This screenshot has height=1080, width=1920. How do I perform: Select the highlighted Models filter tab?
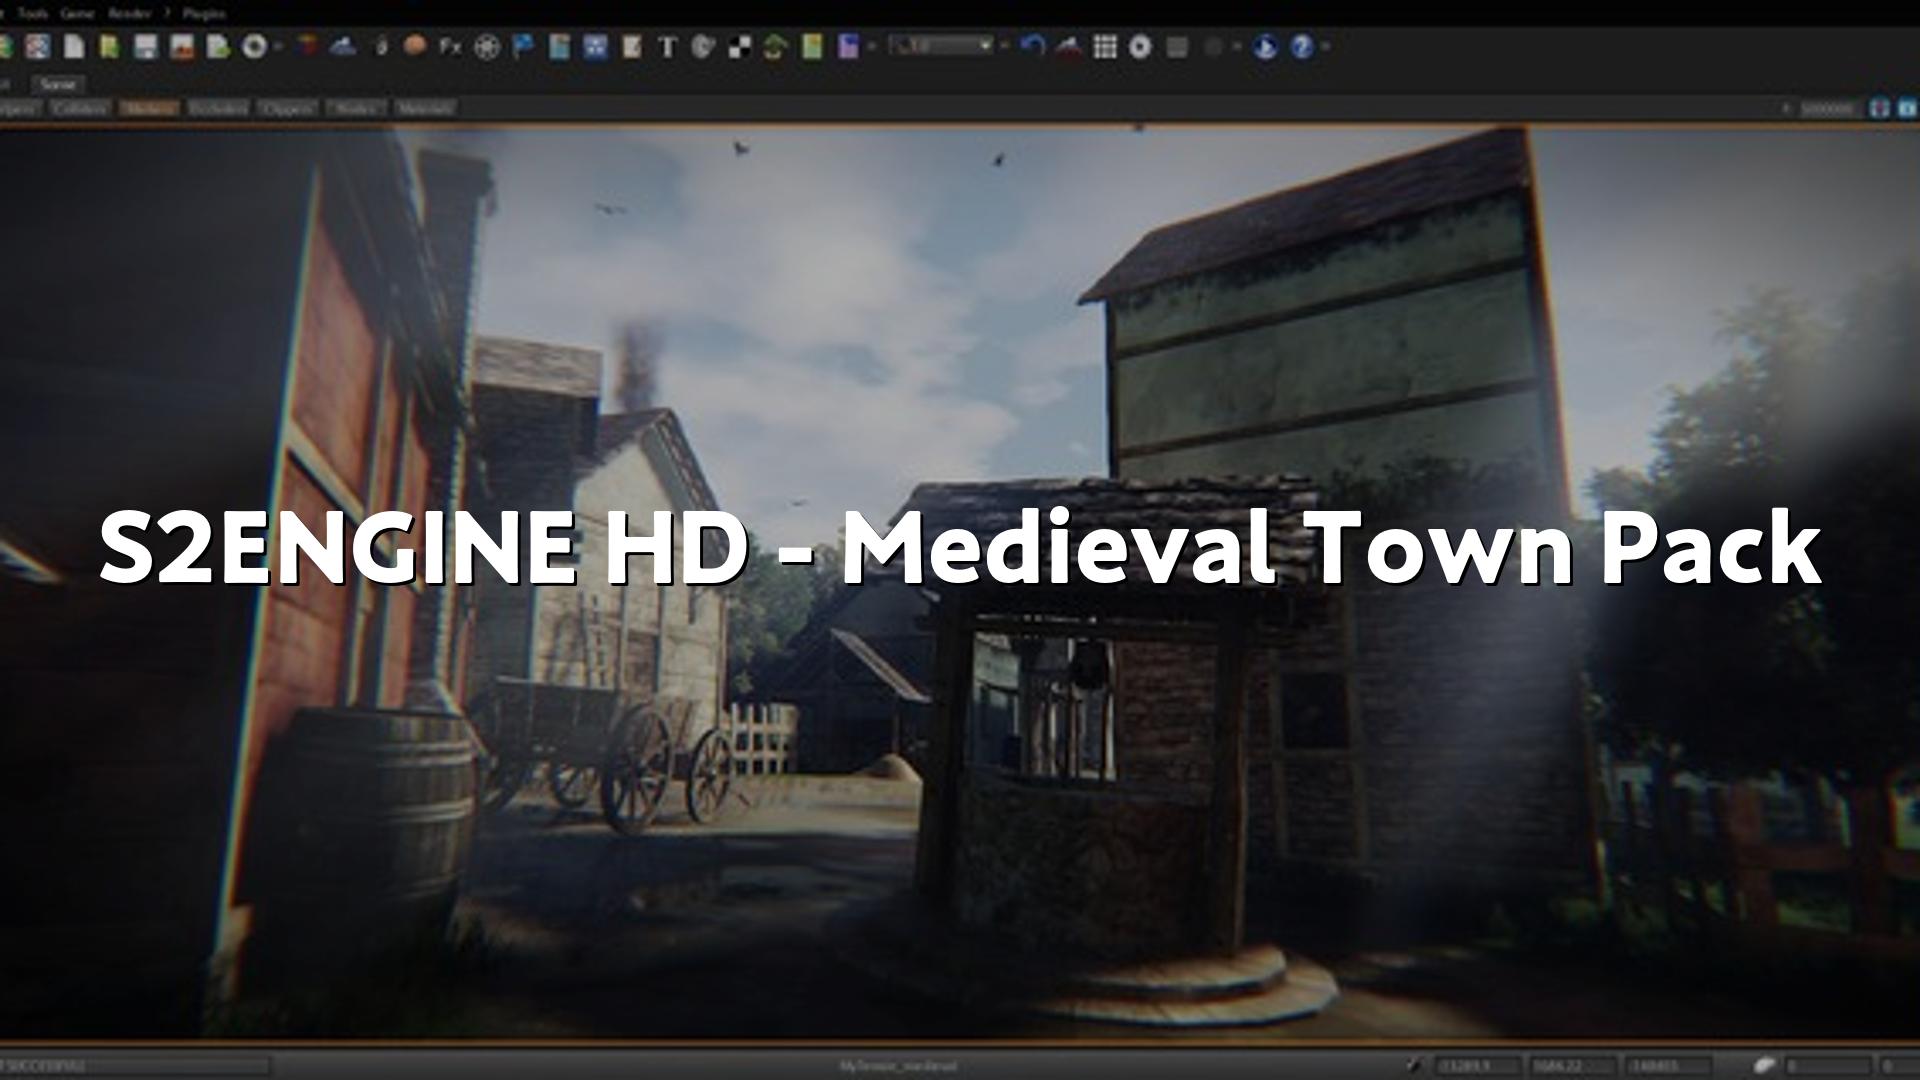pos(149,108)
